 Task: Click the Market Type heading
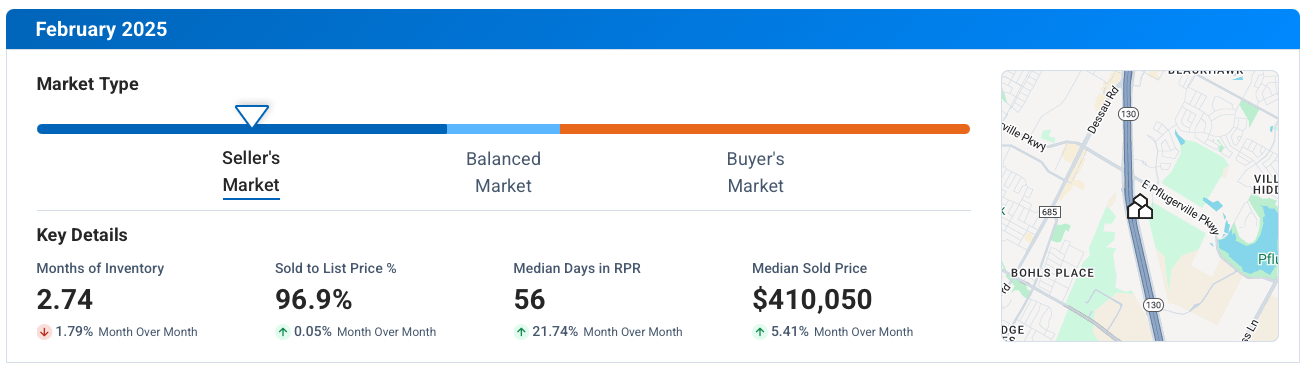tap(87, 84)
